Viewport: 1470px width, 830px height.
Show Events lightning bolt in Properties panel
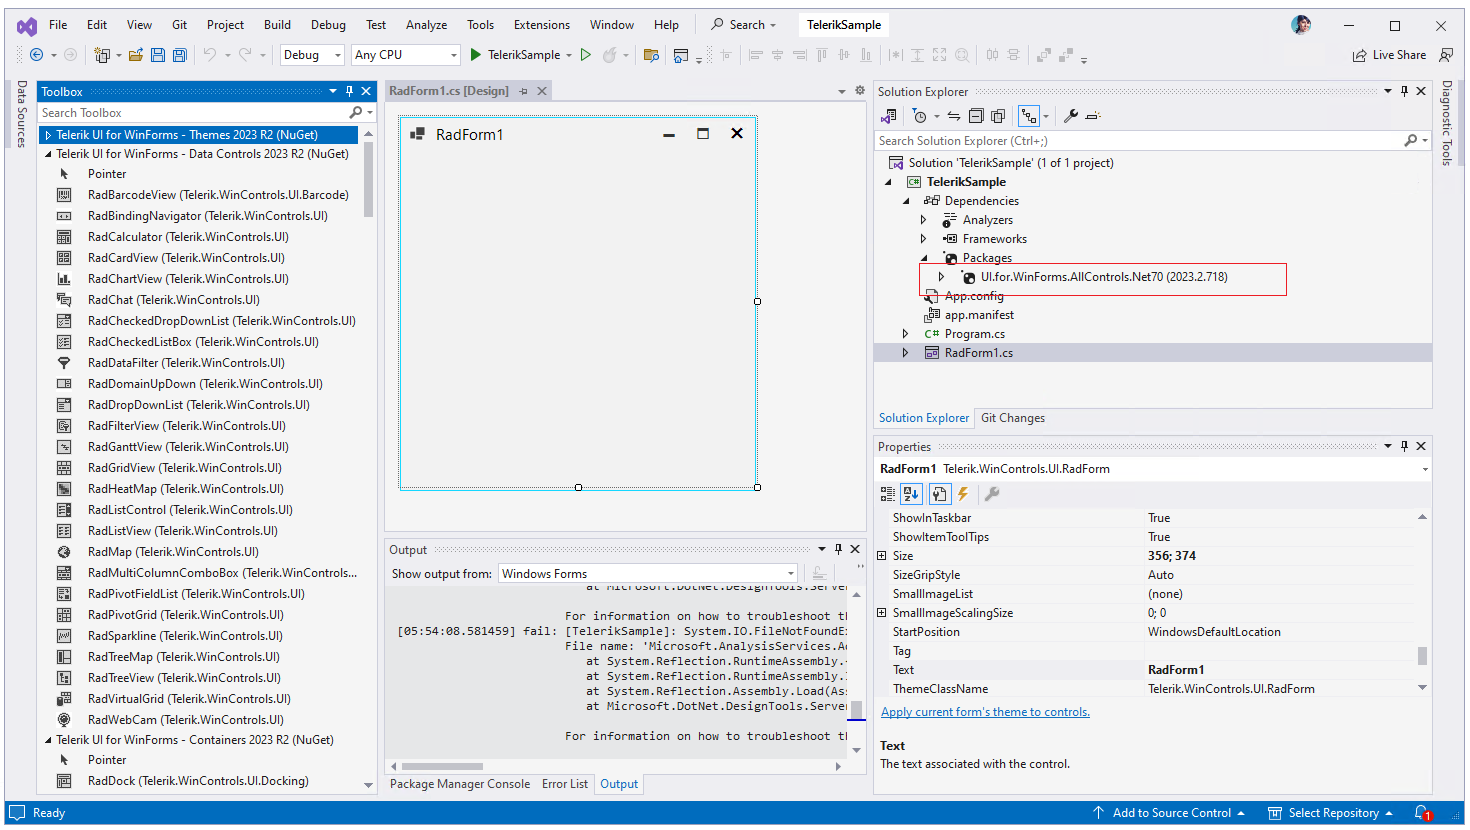pos(963,494)
